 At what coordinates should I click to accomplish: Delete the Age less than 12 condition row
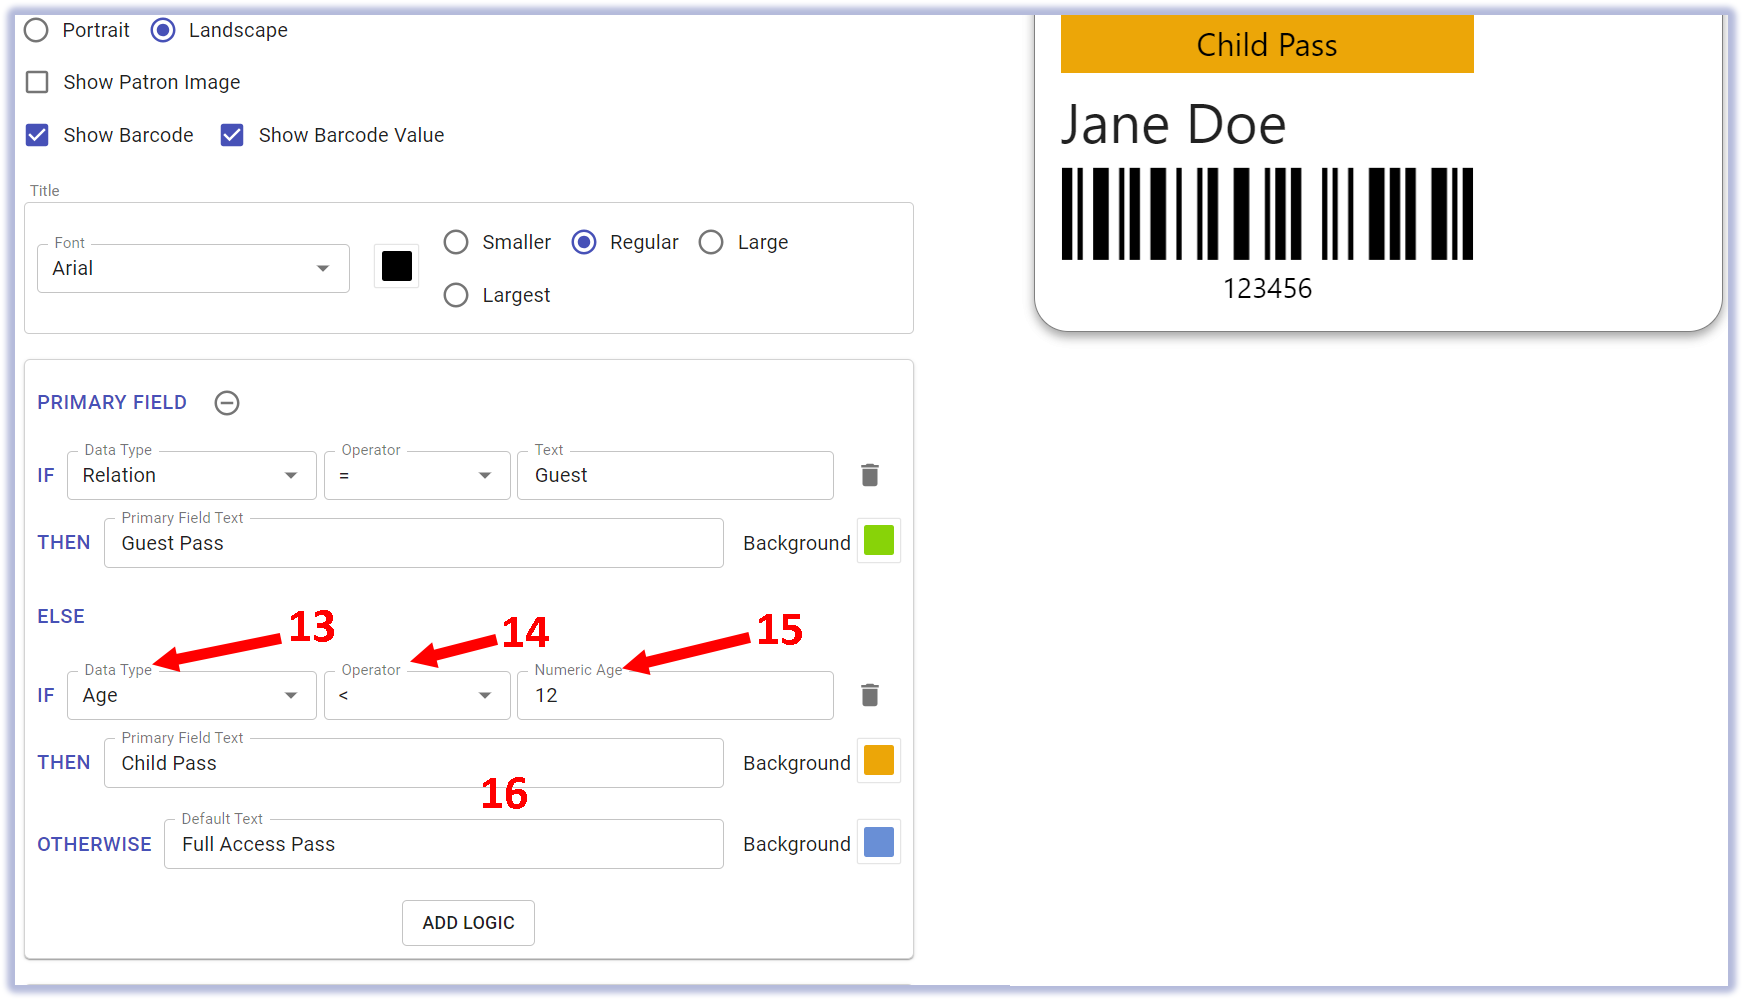pos(869,695)
